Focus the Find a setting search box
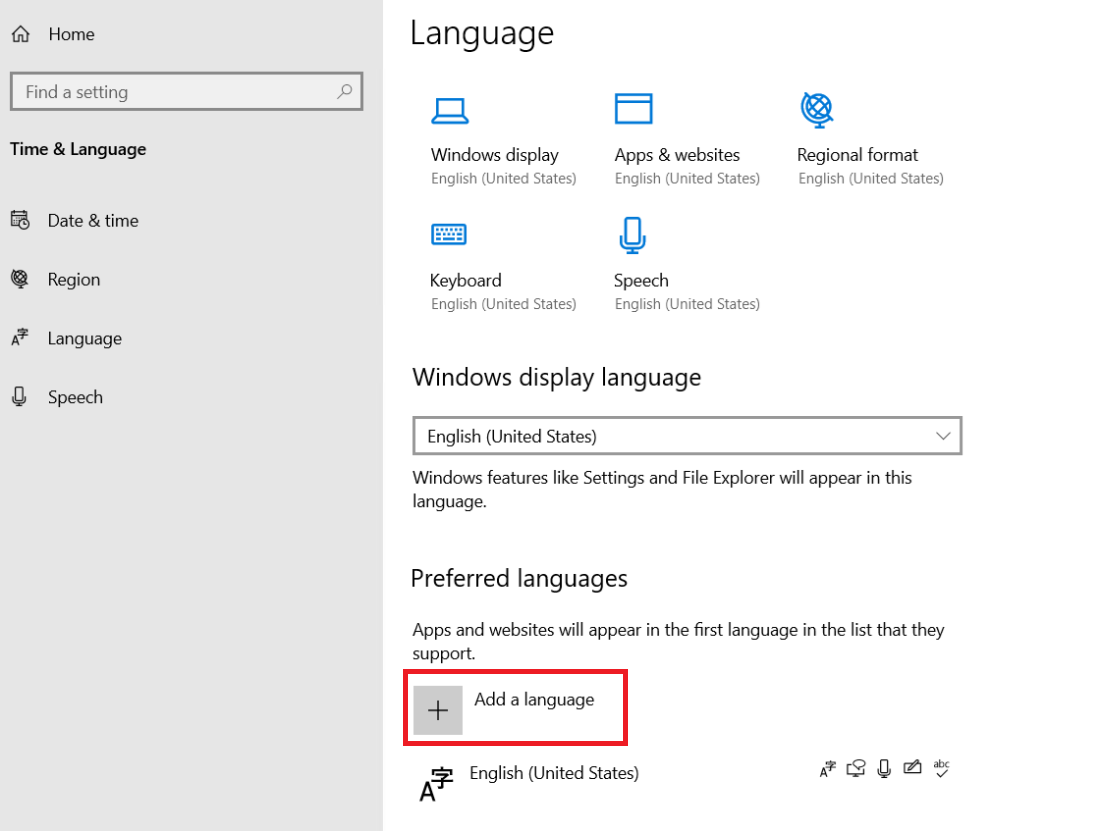 (x=187, y=91)
